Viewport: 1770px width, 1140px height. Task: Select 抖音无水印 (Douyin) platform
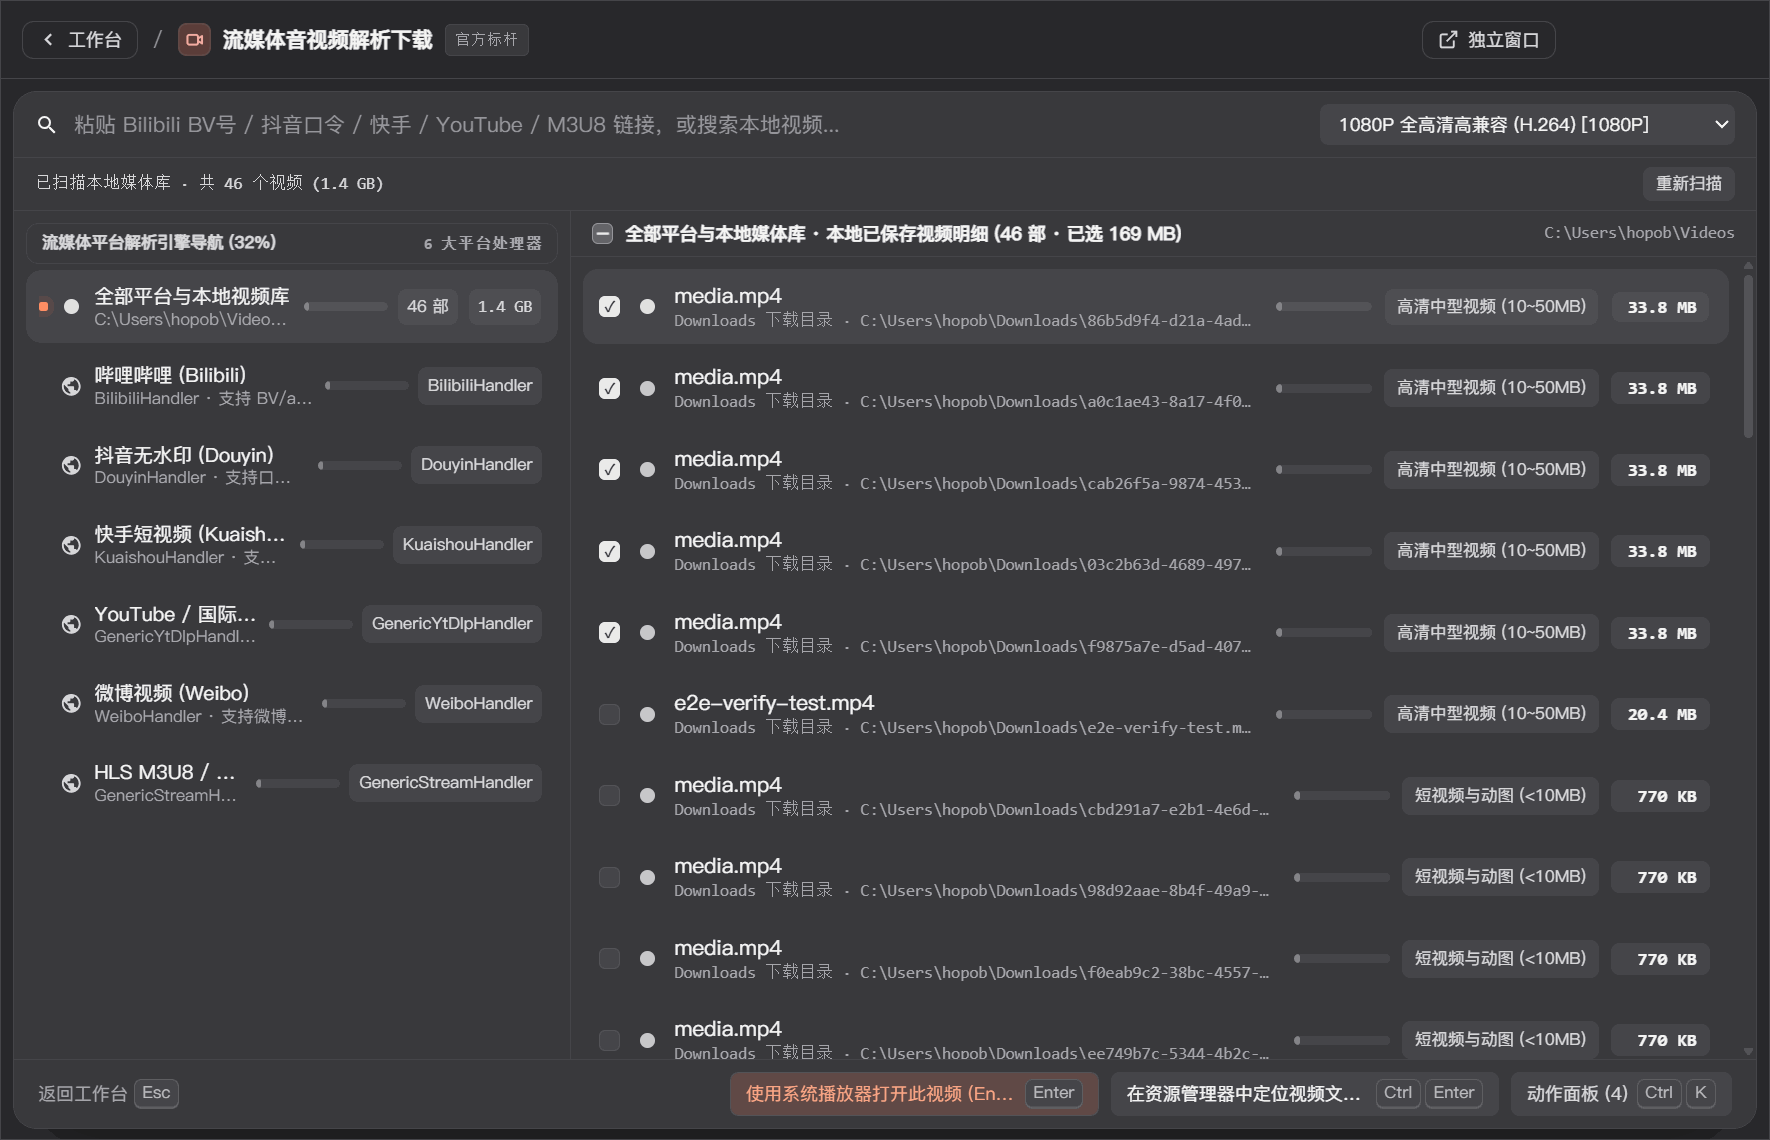pyautogui.click(x=291, y=465)
